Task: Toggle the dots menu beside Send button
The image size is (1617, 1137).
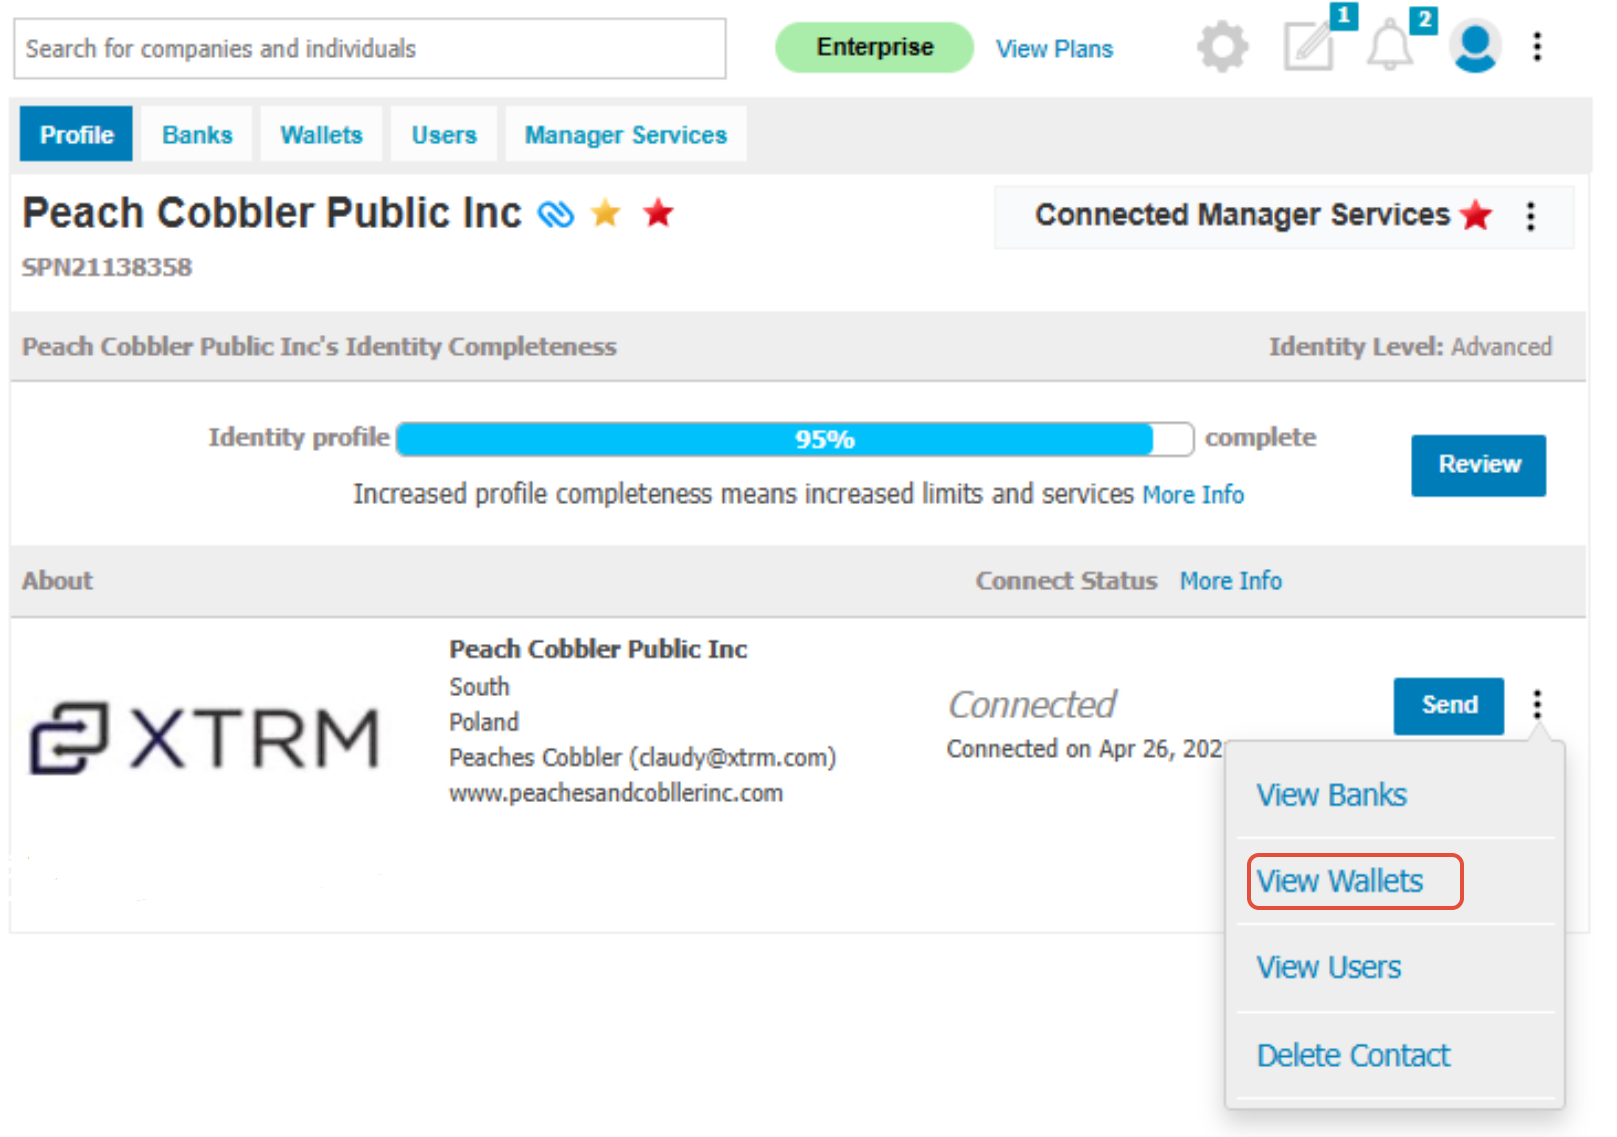Action: (1537, 705)
